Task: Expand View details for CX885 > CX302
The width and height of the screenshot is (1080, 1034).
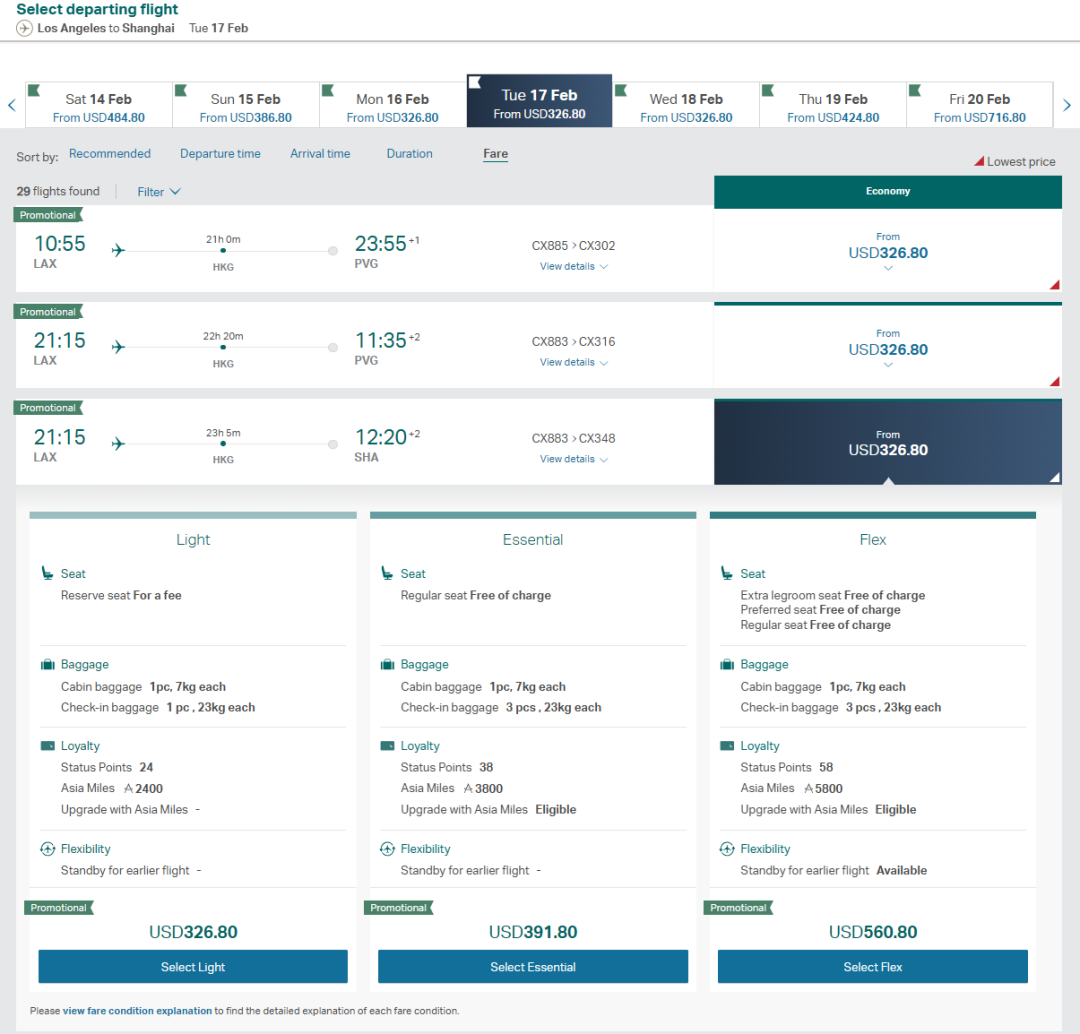Action: click(573, 267)
